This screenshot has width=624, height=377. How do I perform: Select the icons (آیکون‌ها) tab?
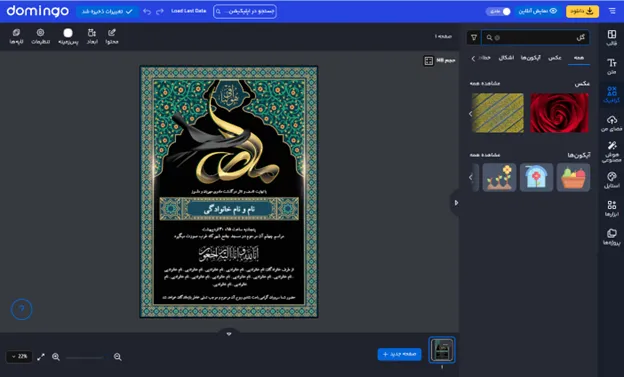click(x=531, y=58)
